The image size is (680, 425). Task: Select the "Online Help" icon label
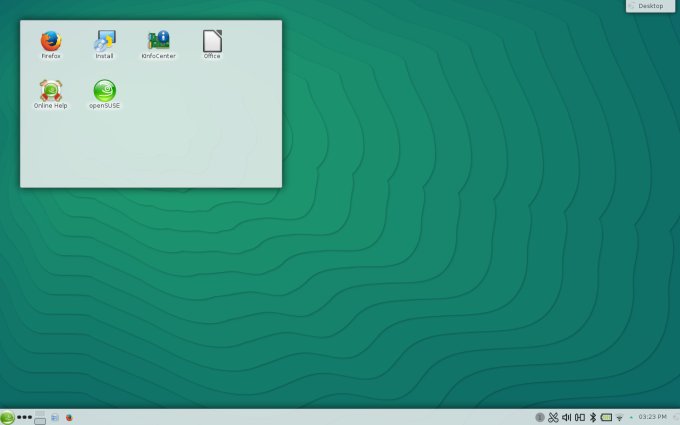click(51, 105)
